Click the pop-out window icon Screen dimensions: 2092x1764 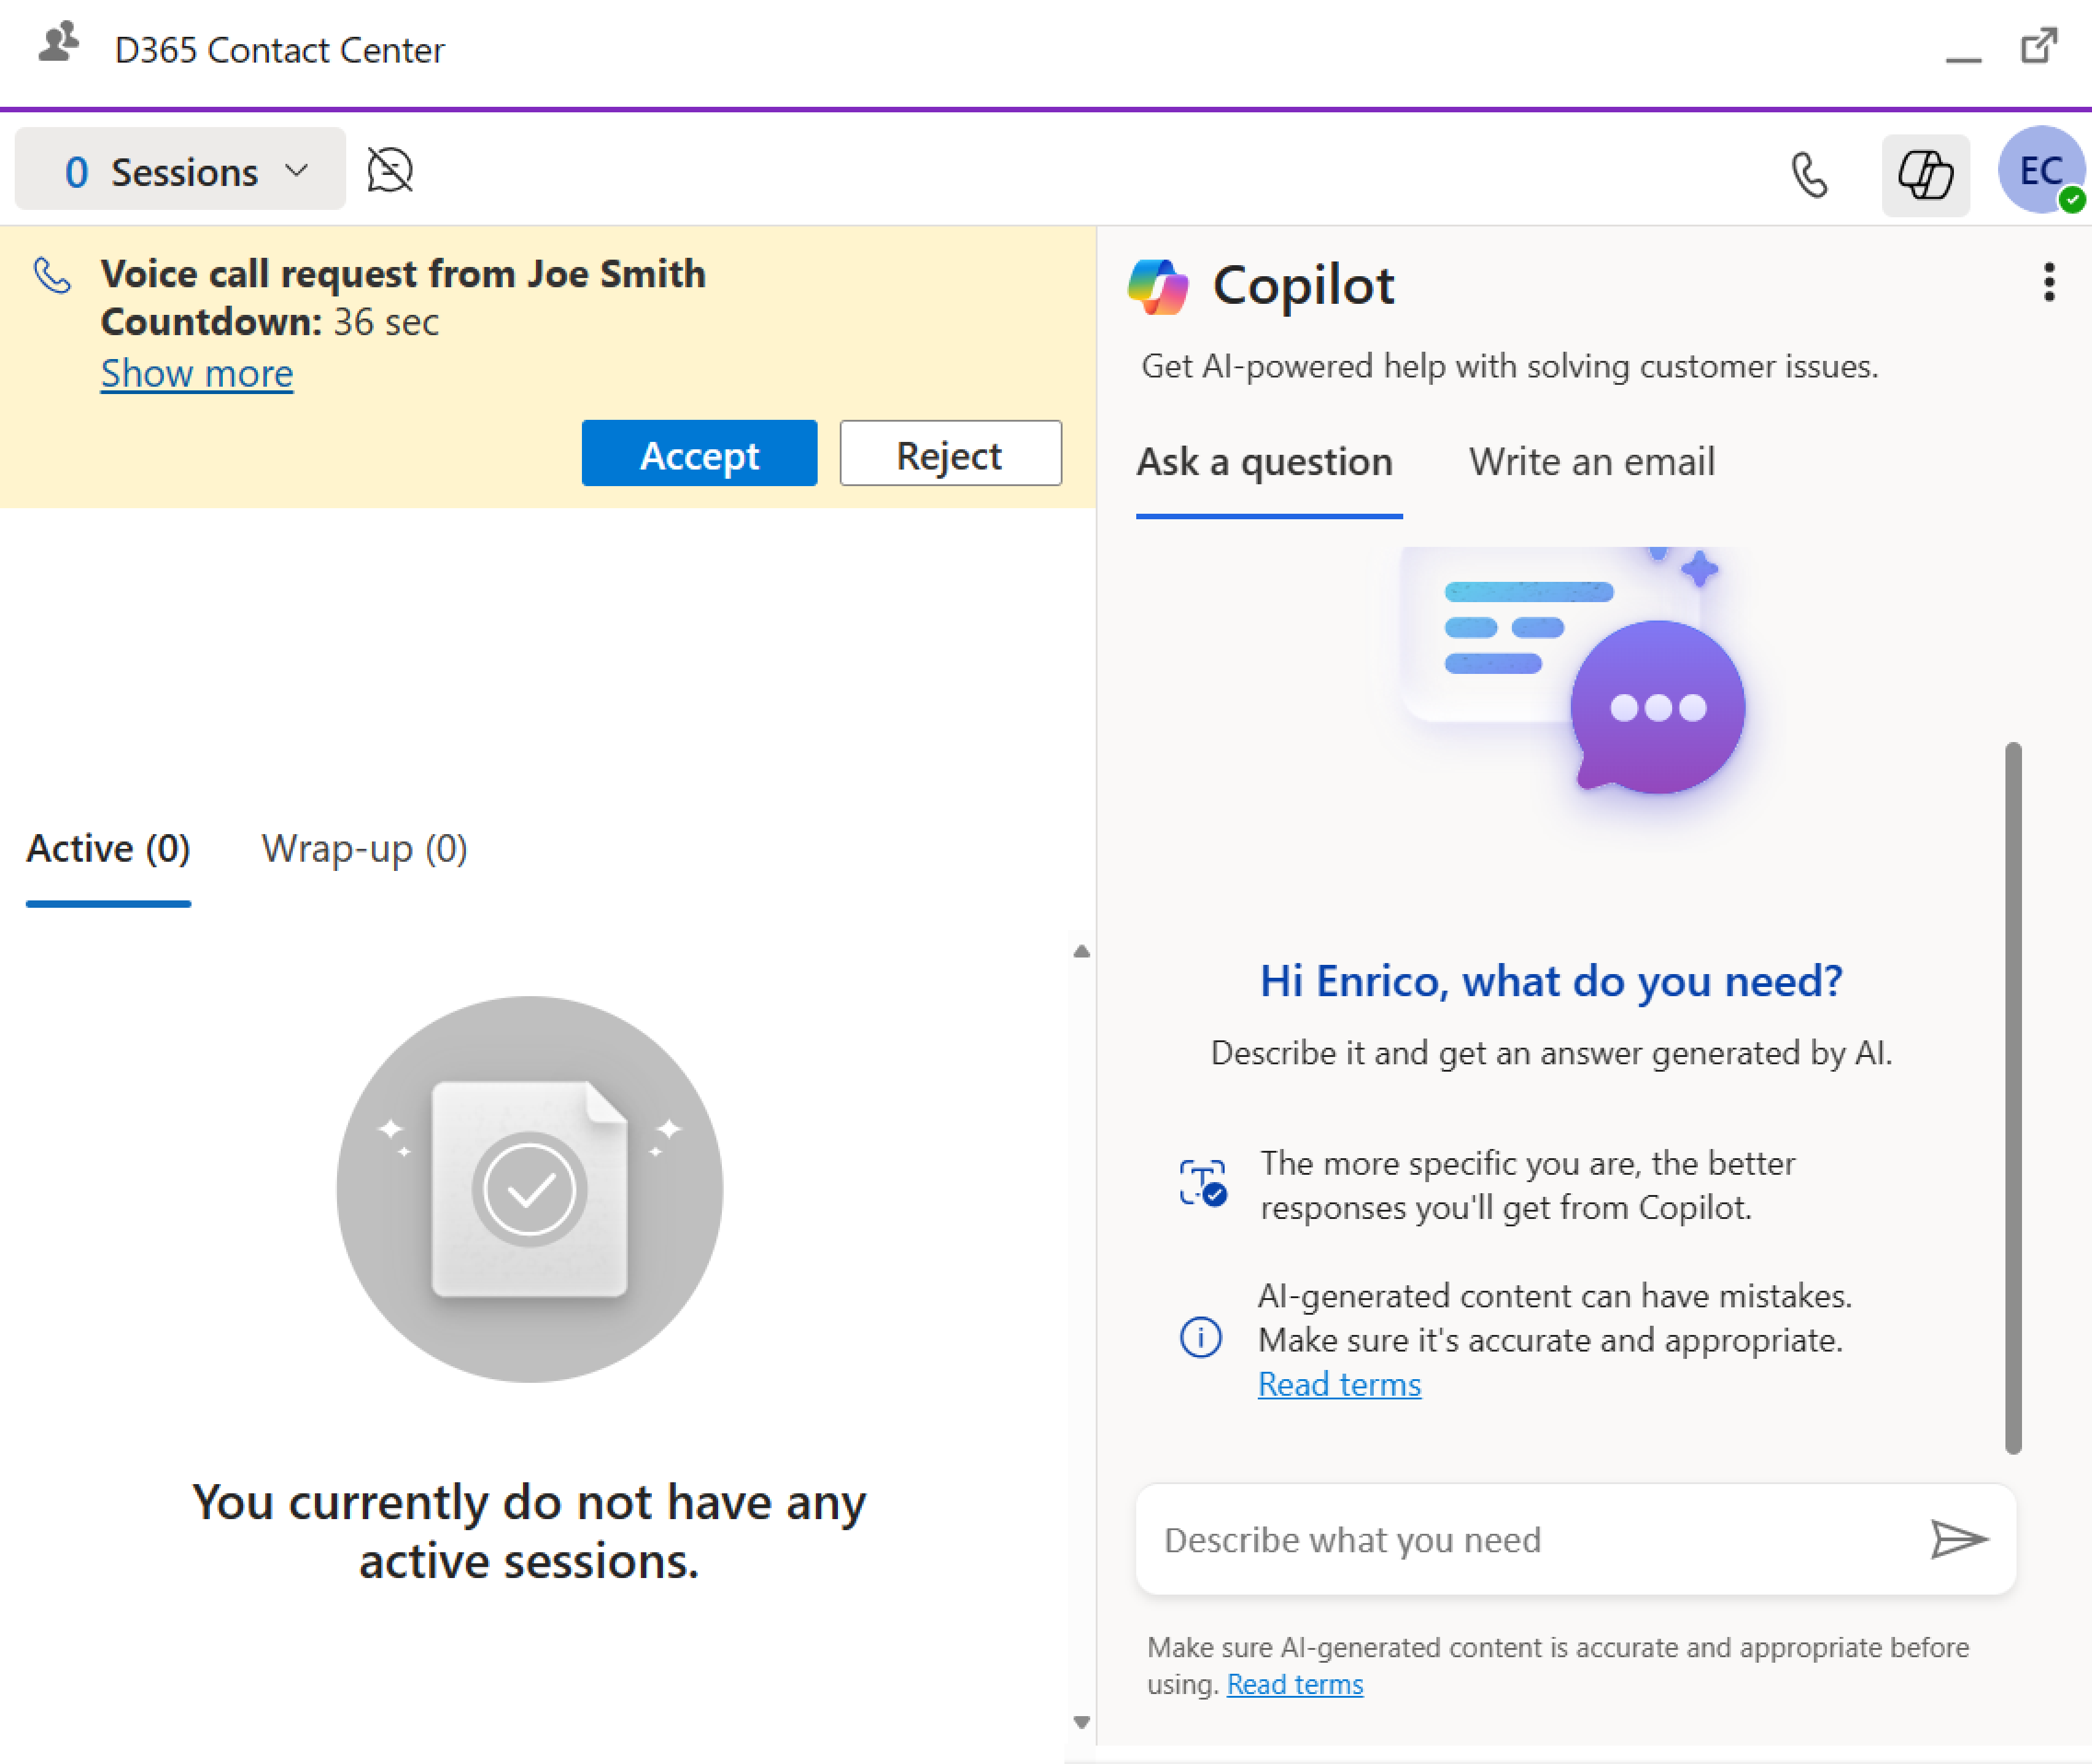pyautogui.click(x=2039, y=46)
